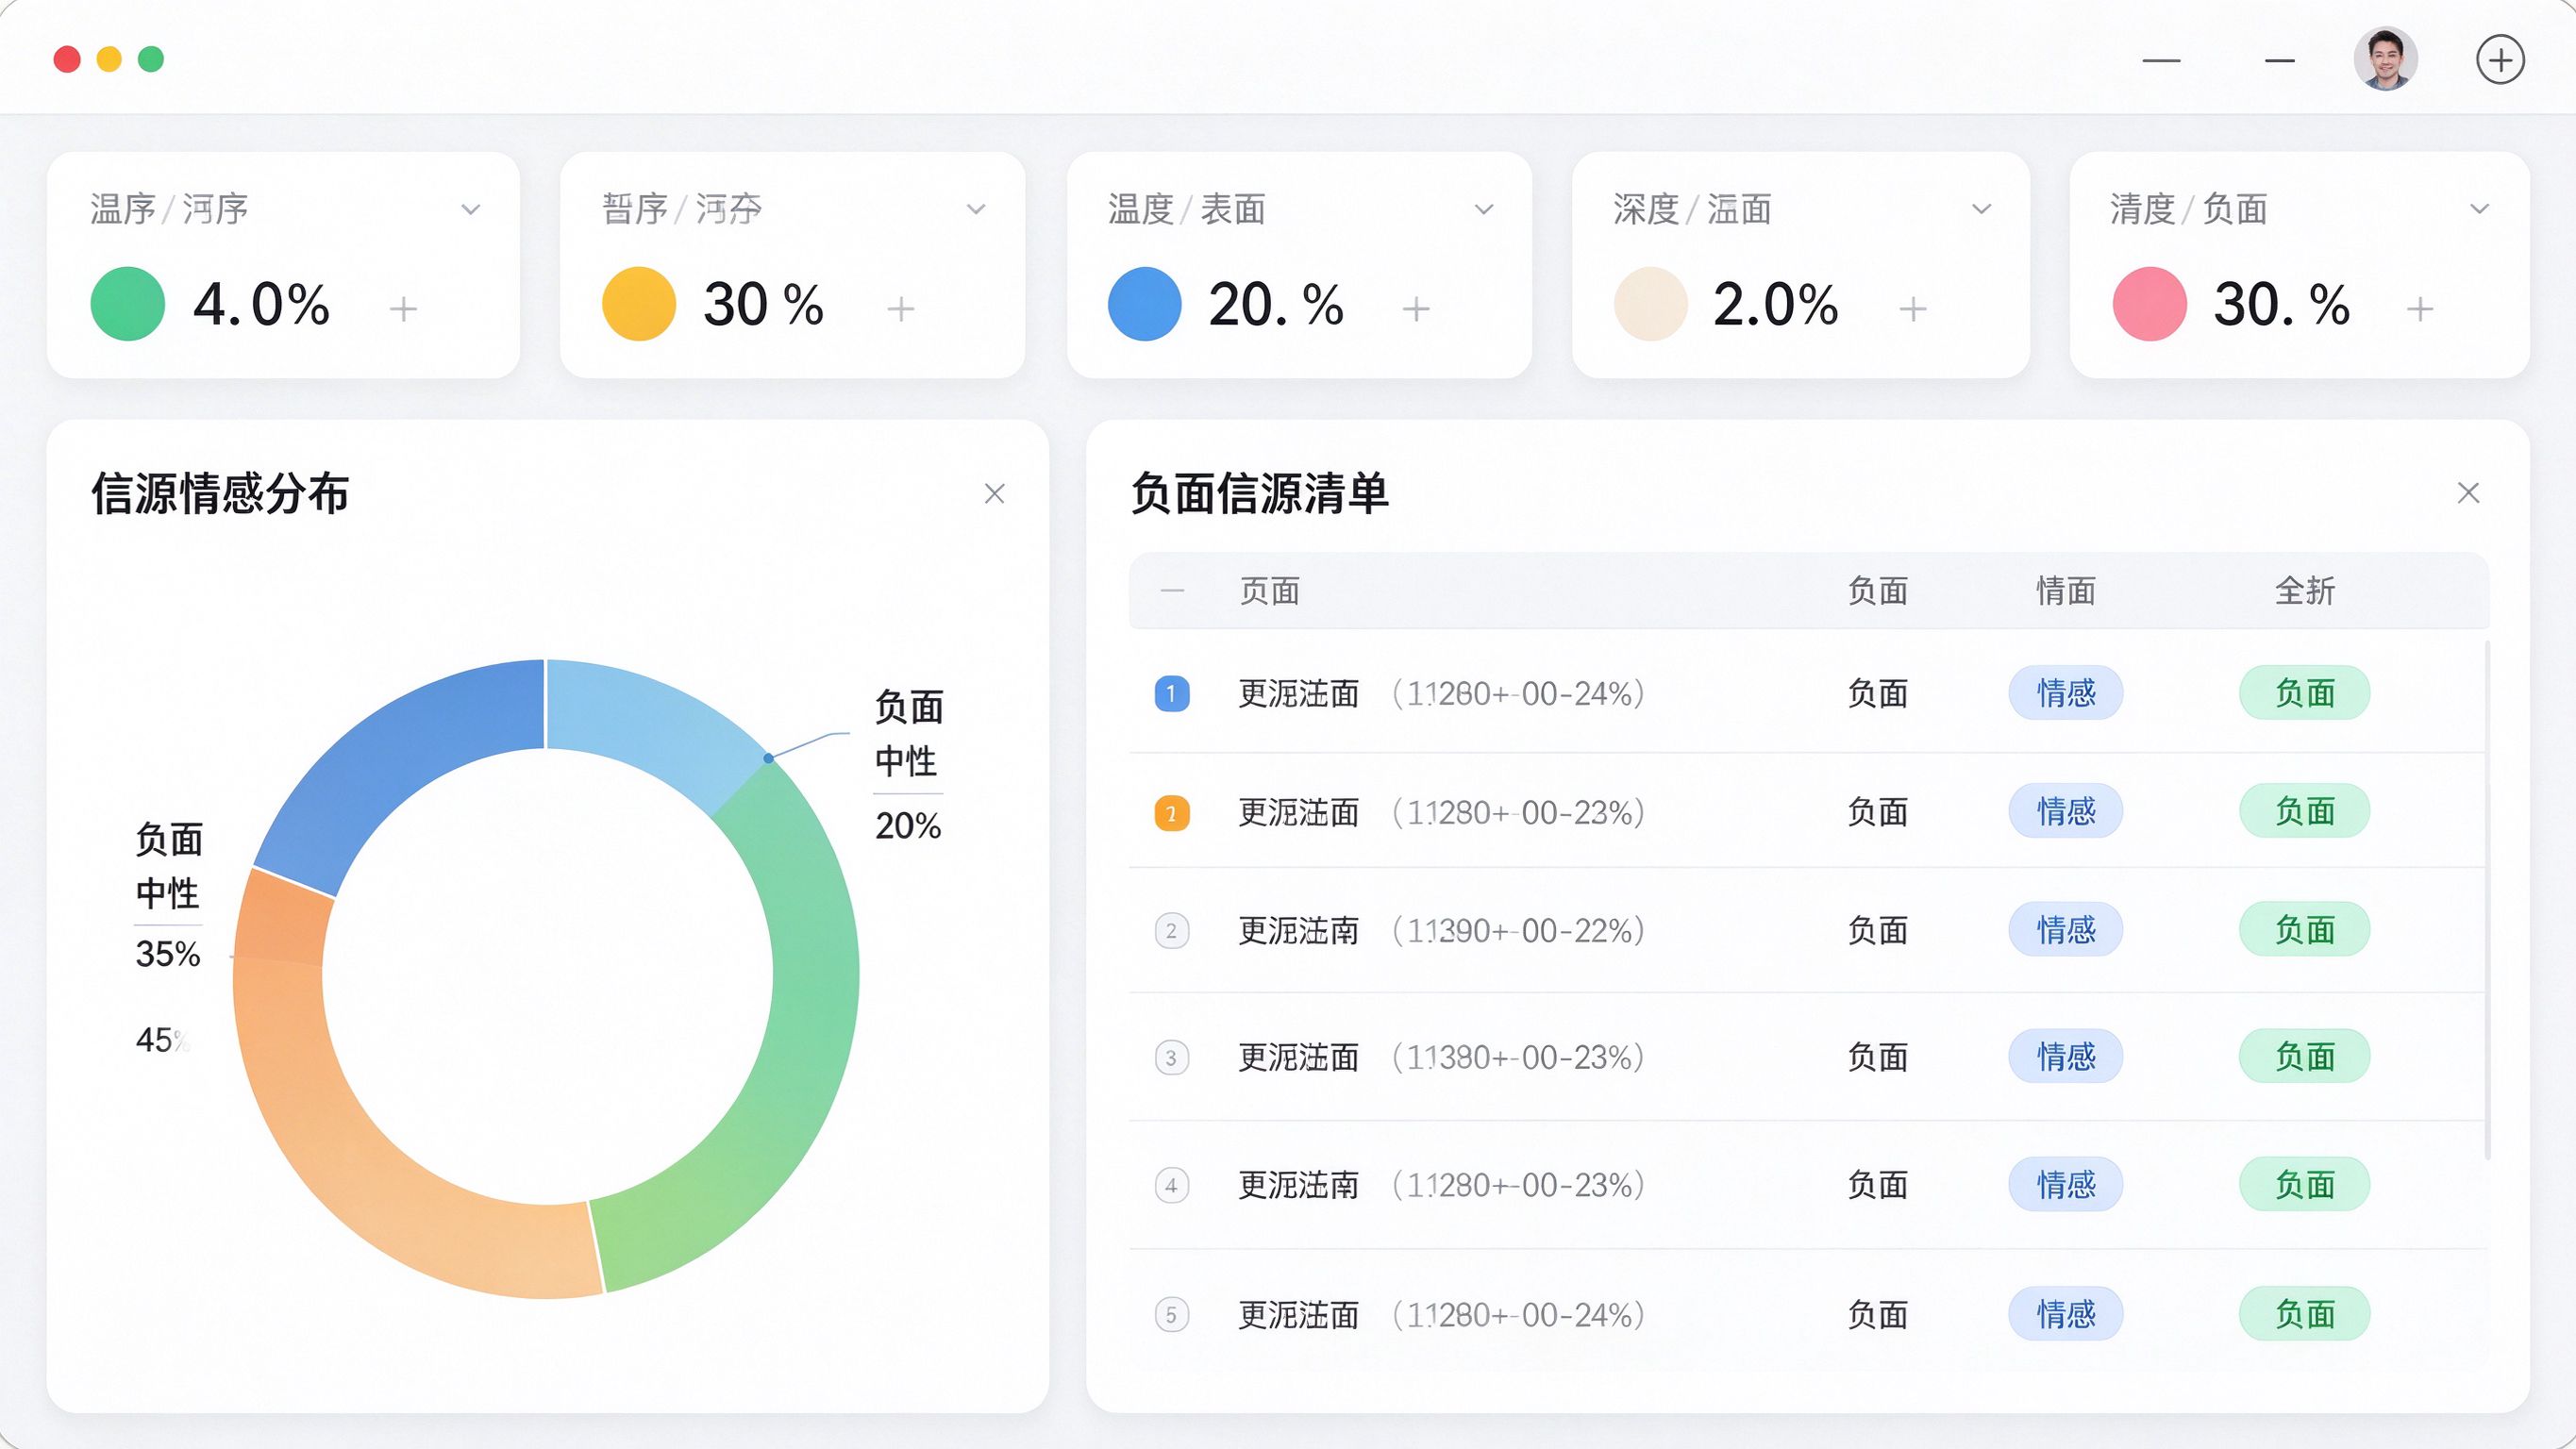Click the green 负面 tag in rank 1 row
Image resolution: width=2576 pixels, height=1449 pixels.
[x=2305, y=692]
